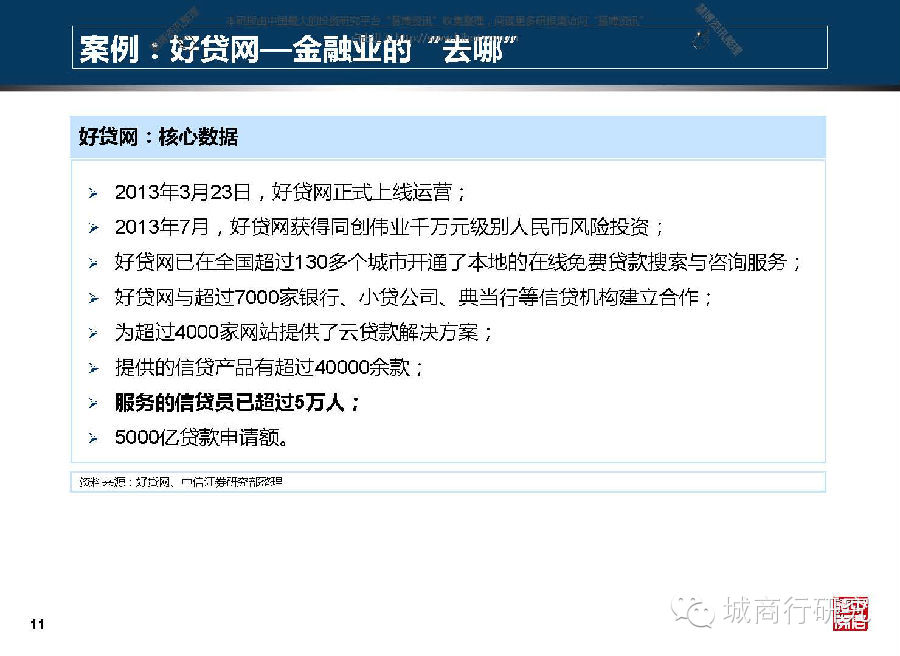Select the heading '好贷网：核心数据'

[158, 137]
